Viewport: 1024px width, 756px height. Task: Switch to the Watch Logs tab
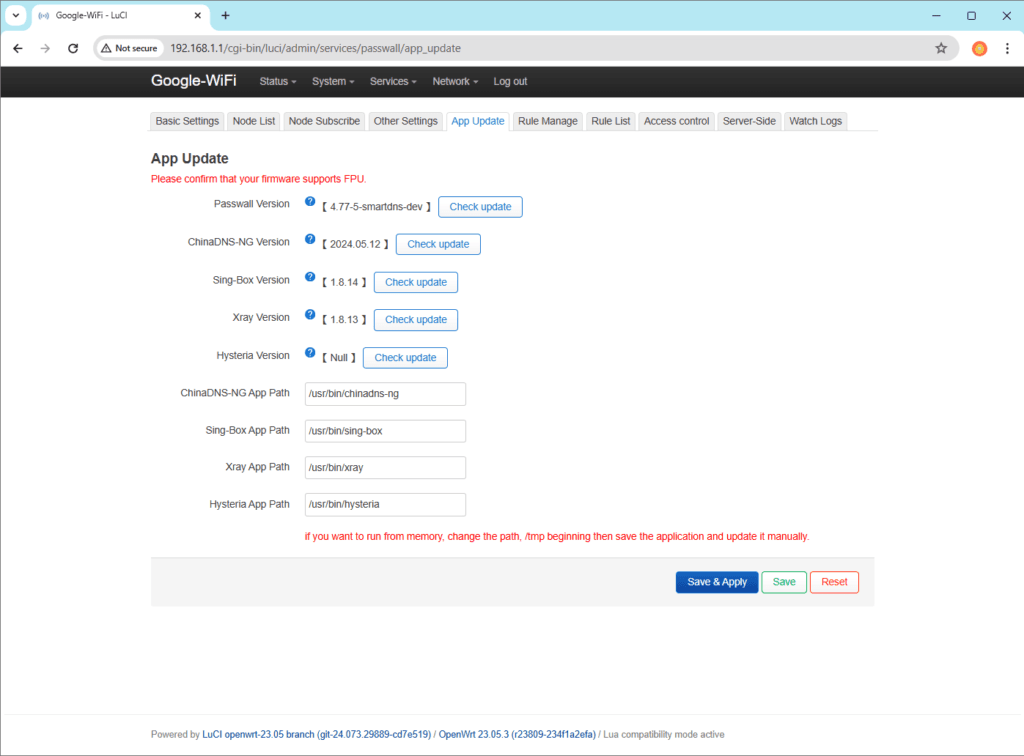[815, 121]
